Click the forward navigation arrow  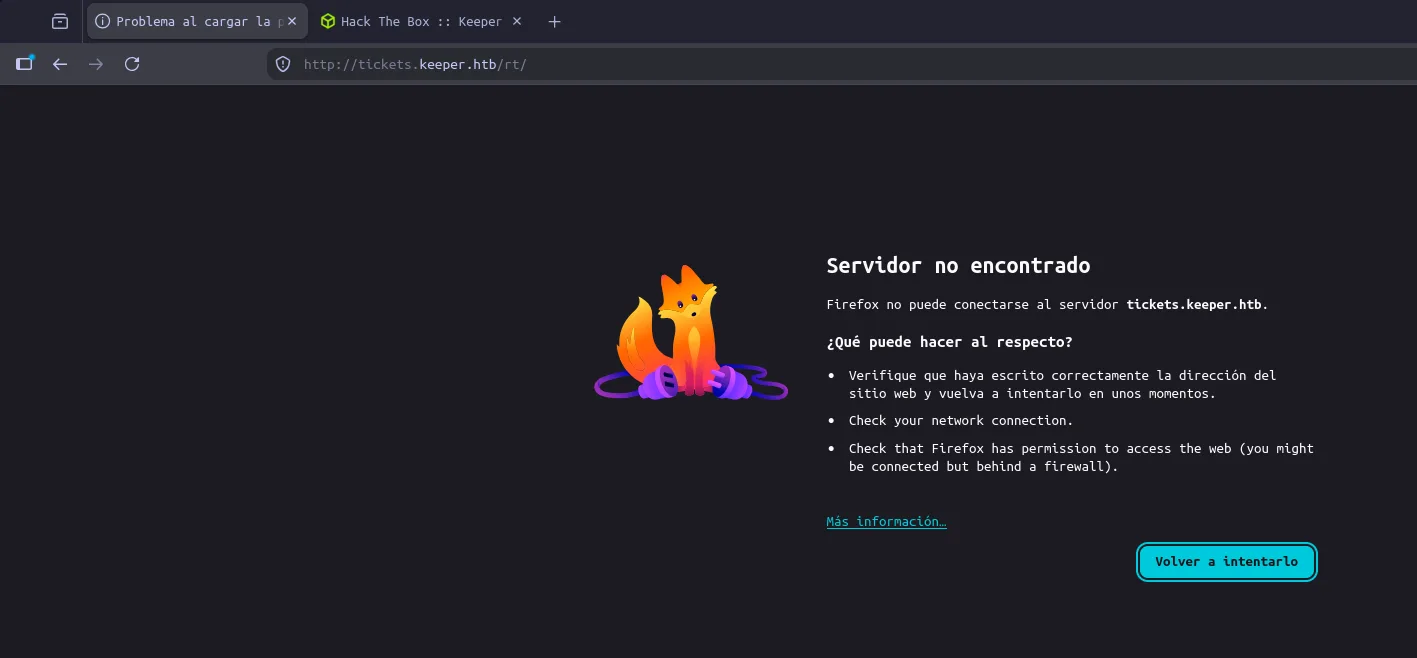96,64
